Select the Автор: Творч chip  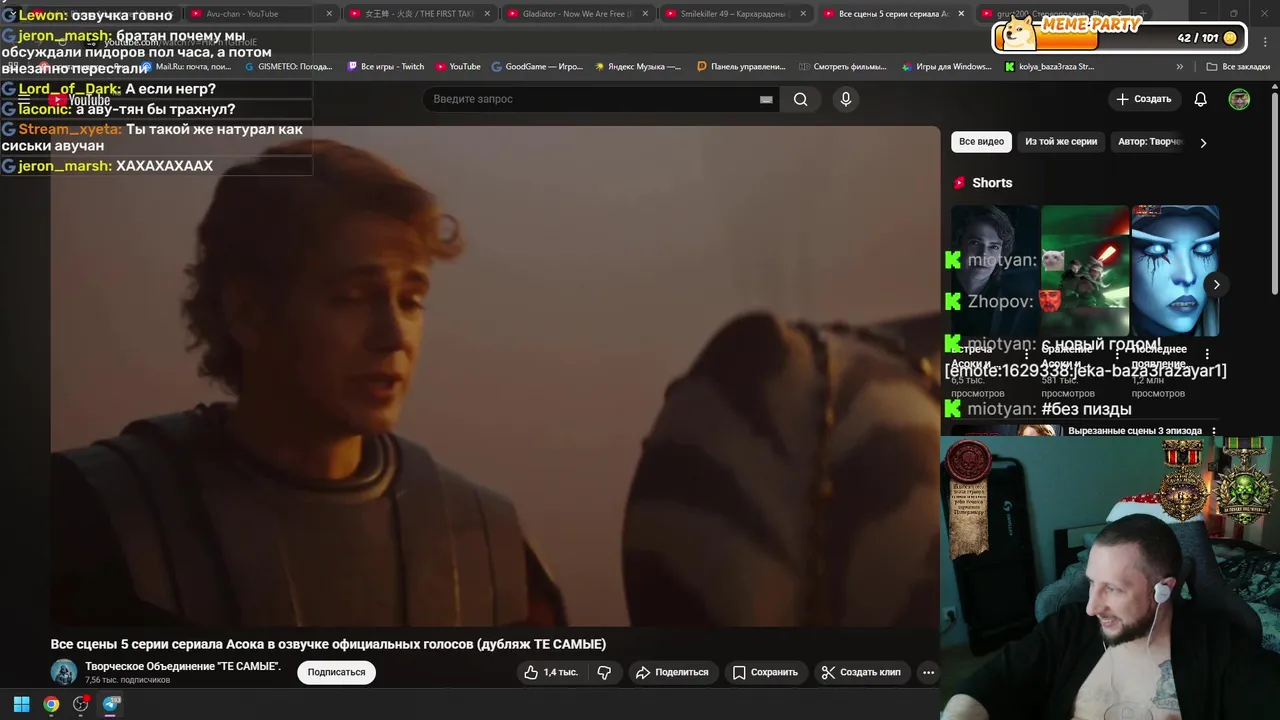(x=1150, y=142)
